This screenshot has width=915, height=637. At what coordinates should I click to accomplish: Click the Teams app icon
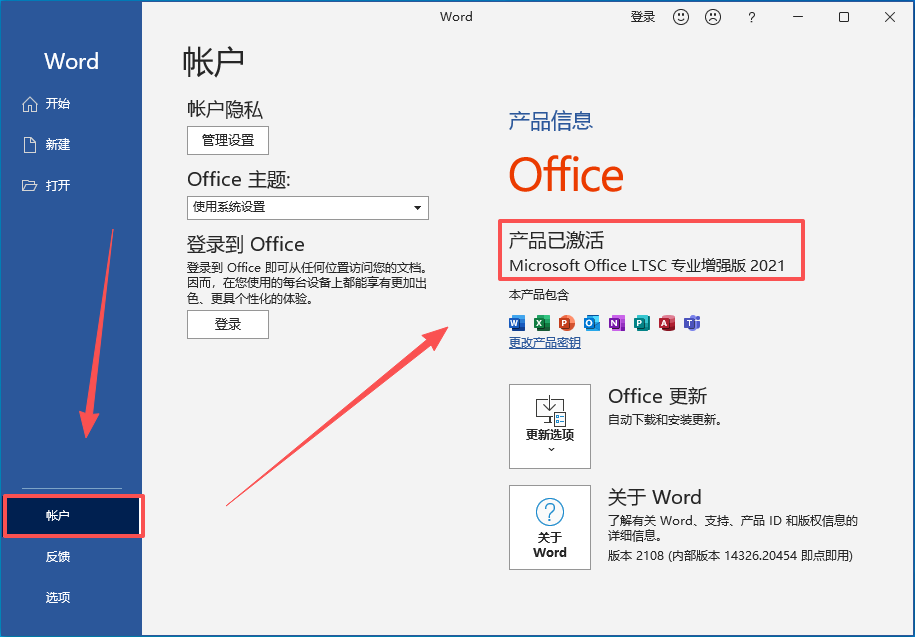point(692,323)
